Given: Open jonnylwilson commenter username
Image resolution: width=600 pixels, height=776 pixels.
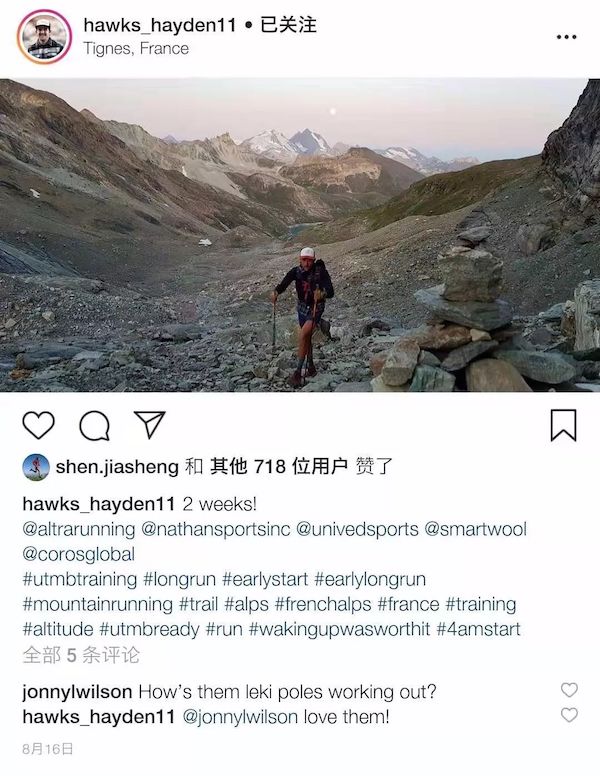Looking at the screenshot, I should [77, 691].
